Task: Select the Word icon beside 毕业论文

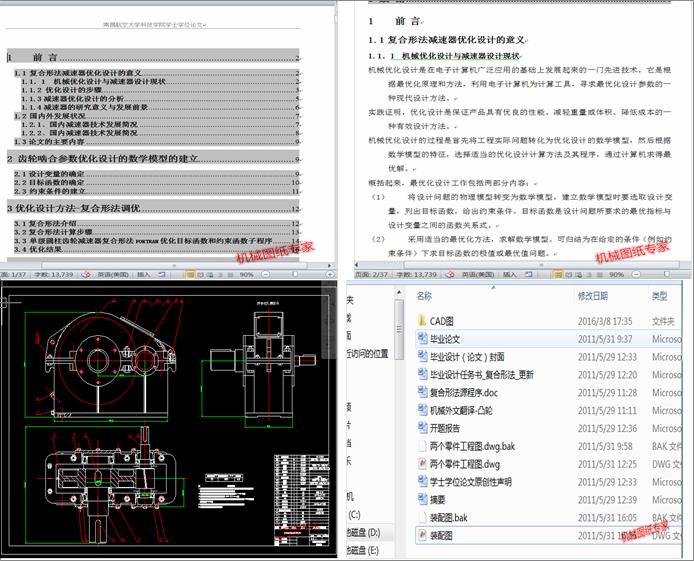Action: tap(423, 339)
